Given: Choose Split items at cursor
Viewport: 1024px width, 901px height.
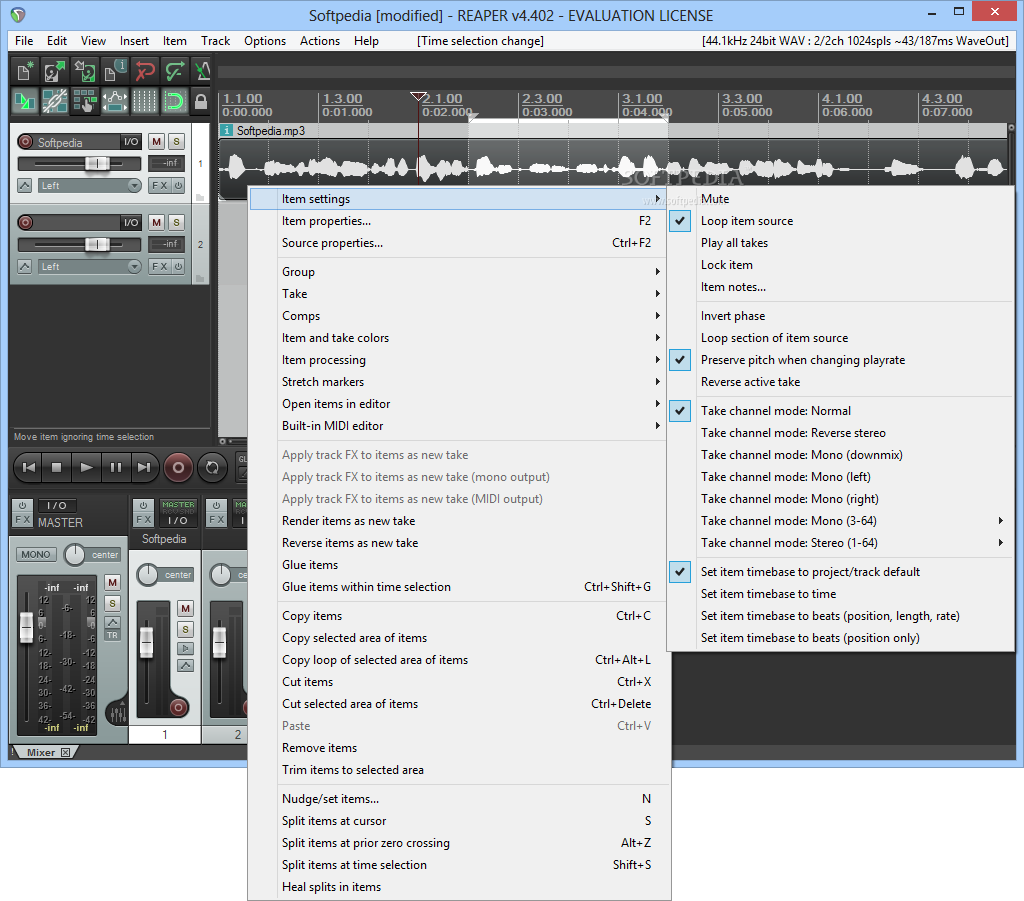Looking at the screenshot, I should tap(458, 821).
